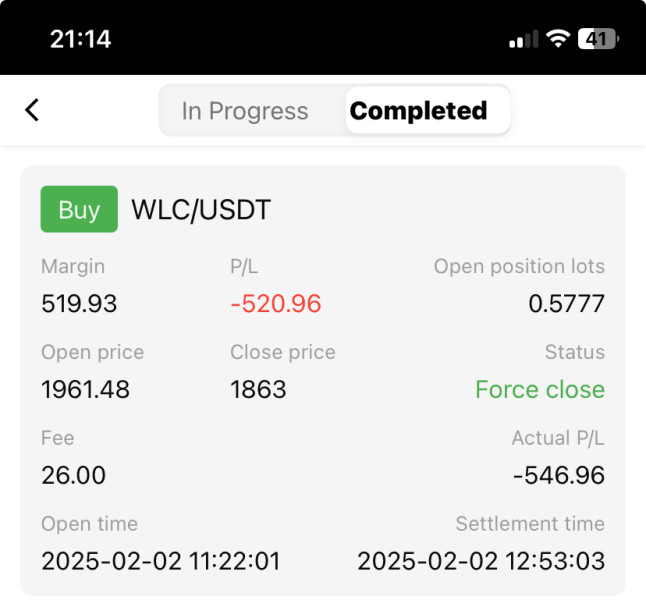Tap the open position lots value 0.5777

tap(566, 304)
